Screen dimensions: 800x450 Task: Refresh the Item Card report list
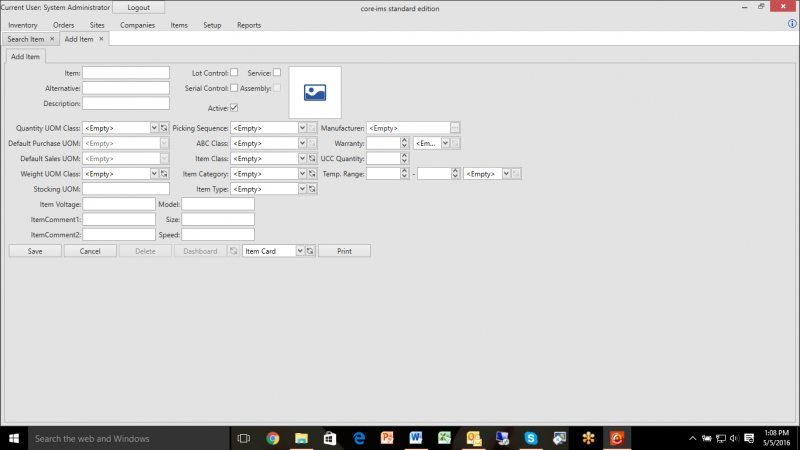coord(310,251)
